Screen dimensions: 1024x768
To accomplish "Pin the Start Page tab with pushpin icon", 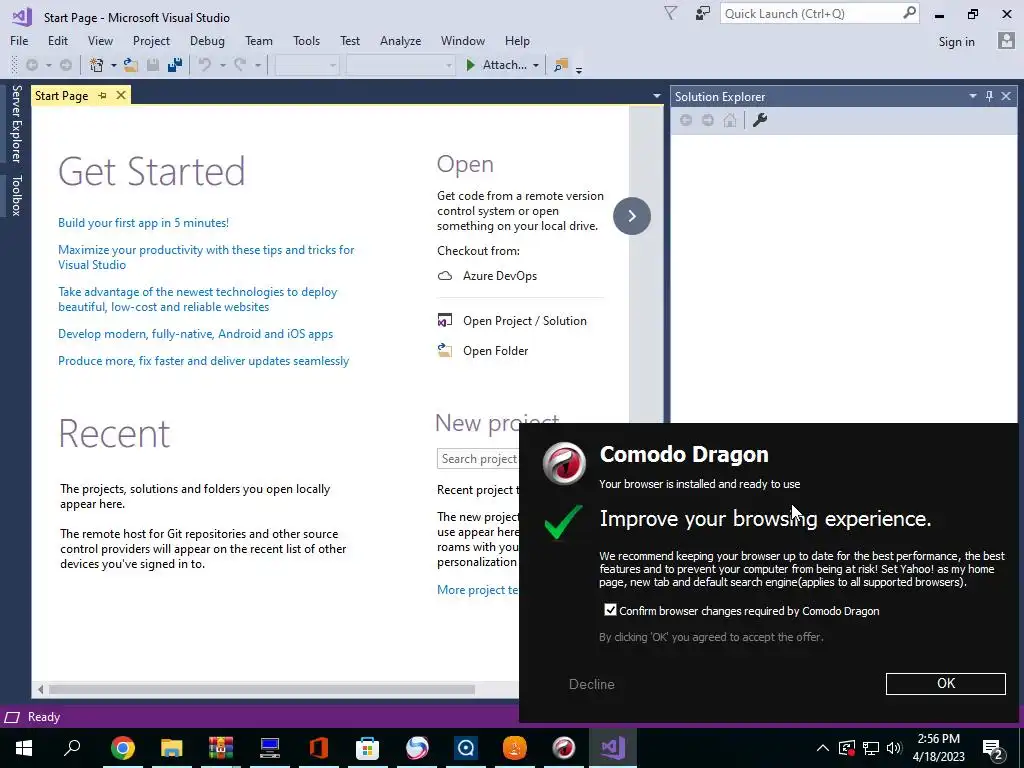I will click(x=103, y=96).
